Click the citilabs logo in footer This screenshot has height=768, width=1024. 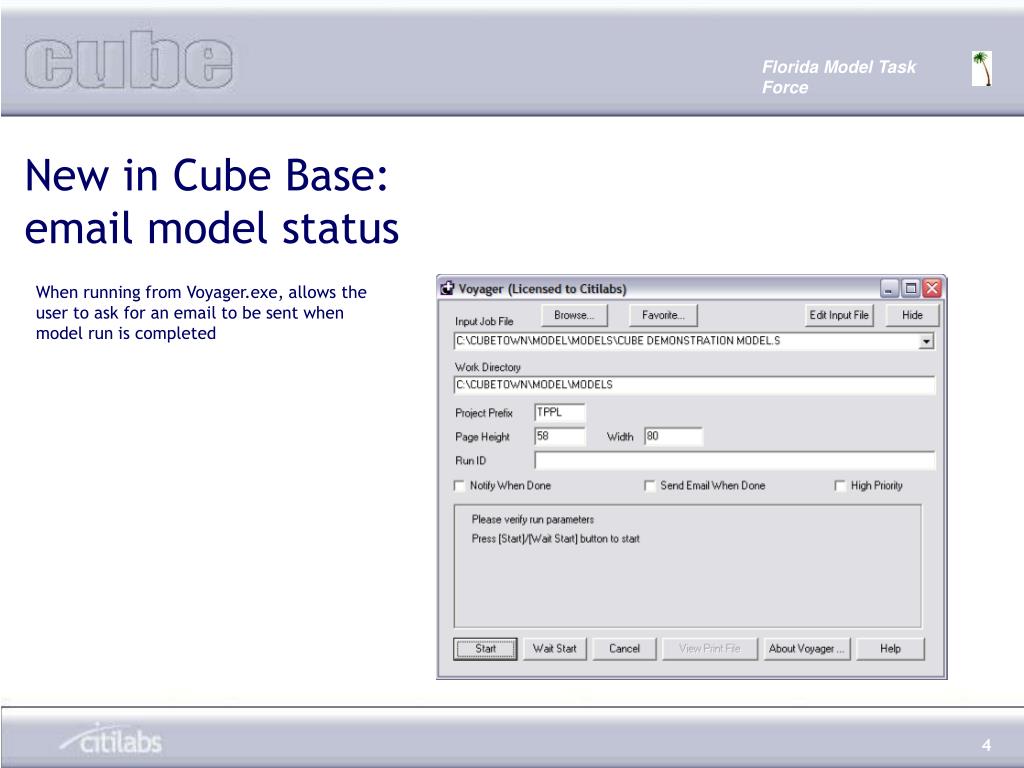click(x=111, y=739)
